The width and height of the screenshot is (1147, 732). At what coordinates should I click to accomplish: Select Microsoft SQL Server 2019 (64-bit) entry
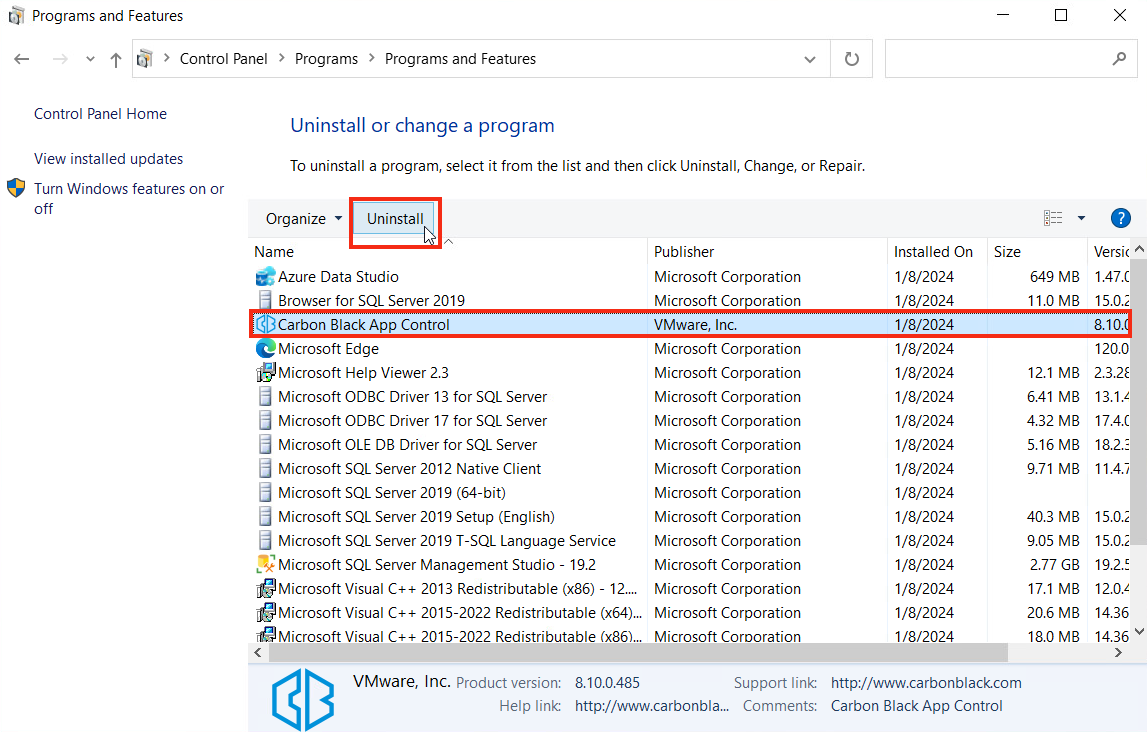(392, 493)
